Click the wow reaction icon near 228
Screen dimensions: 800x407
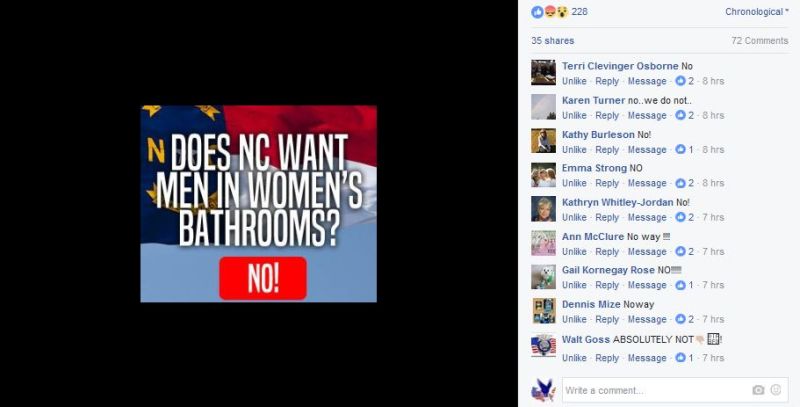(562, 12)
